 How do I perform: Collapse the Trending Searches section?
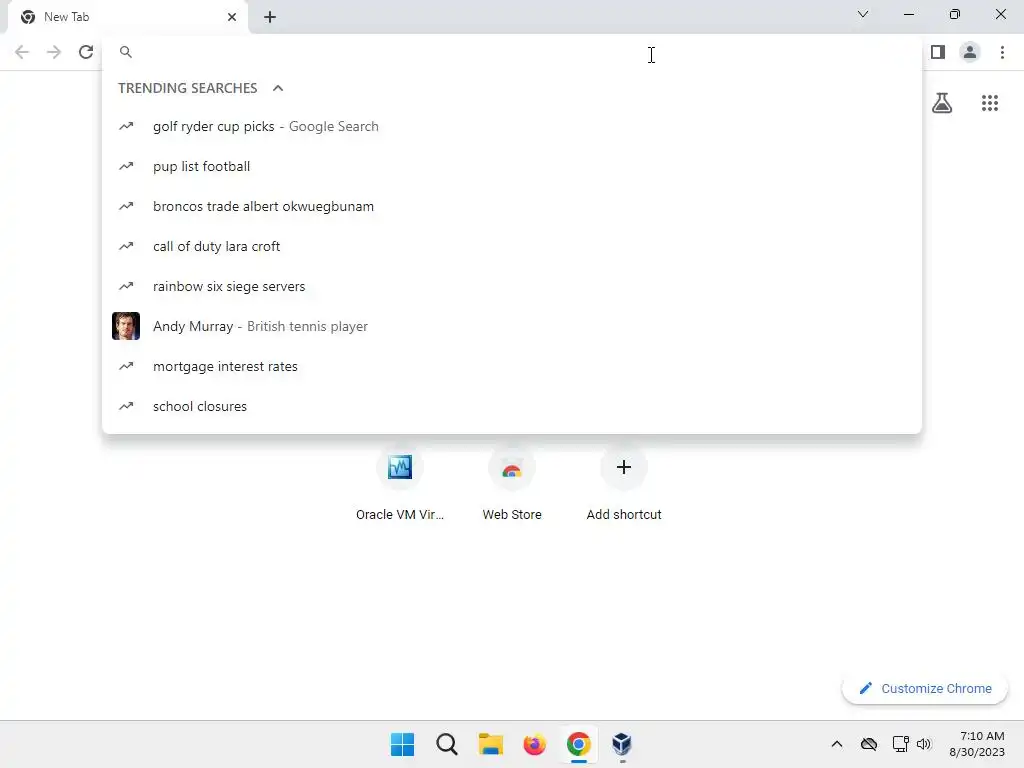(x=278, y=88)
